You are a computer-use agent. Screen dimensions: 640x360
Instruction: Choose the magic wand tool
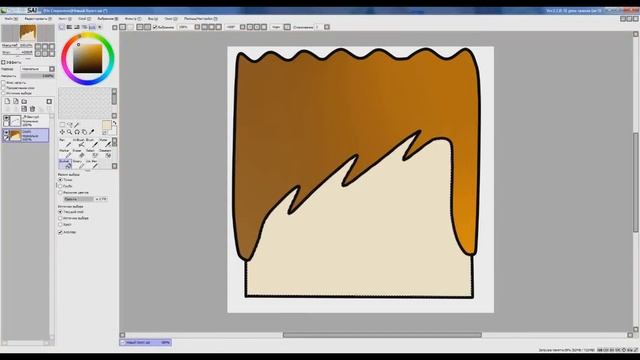(x=76, y=124)
